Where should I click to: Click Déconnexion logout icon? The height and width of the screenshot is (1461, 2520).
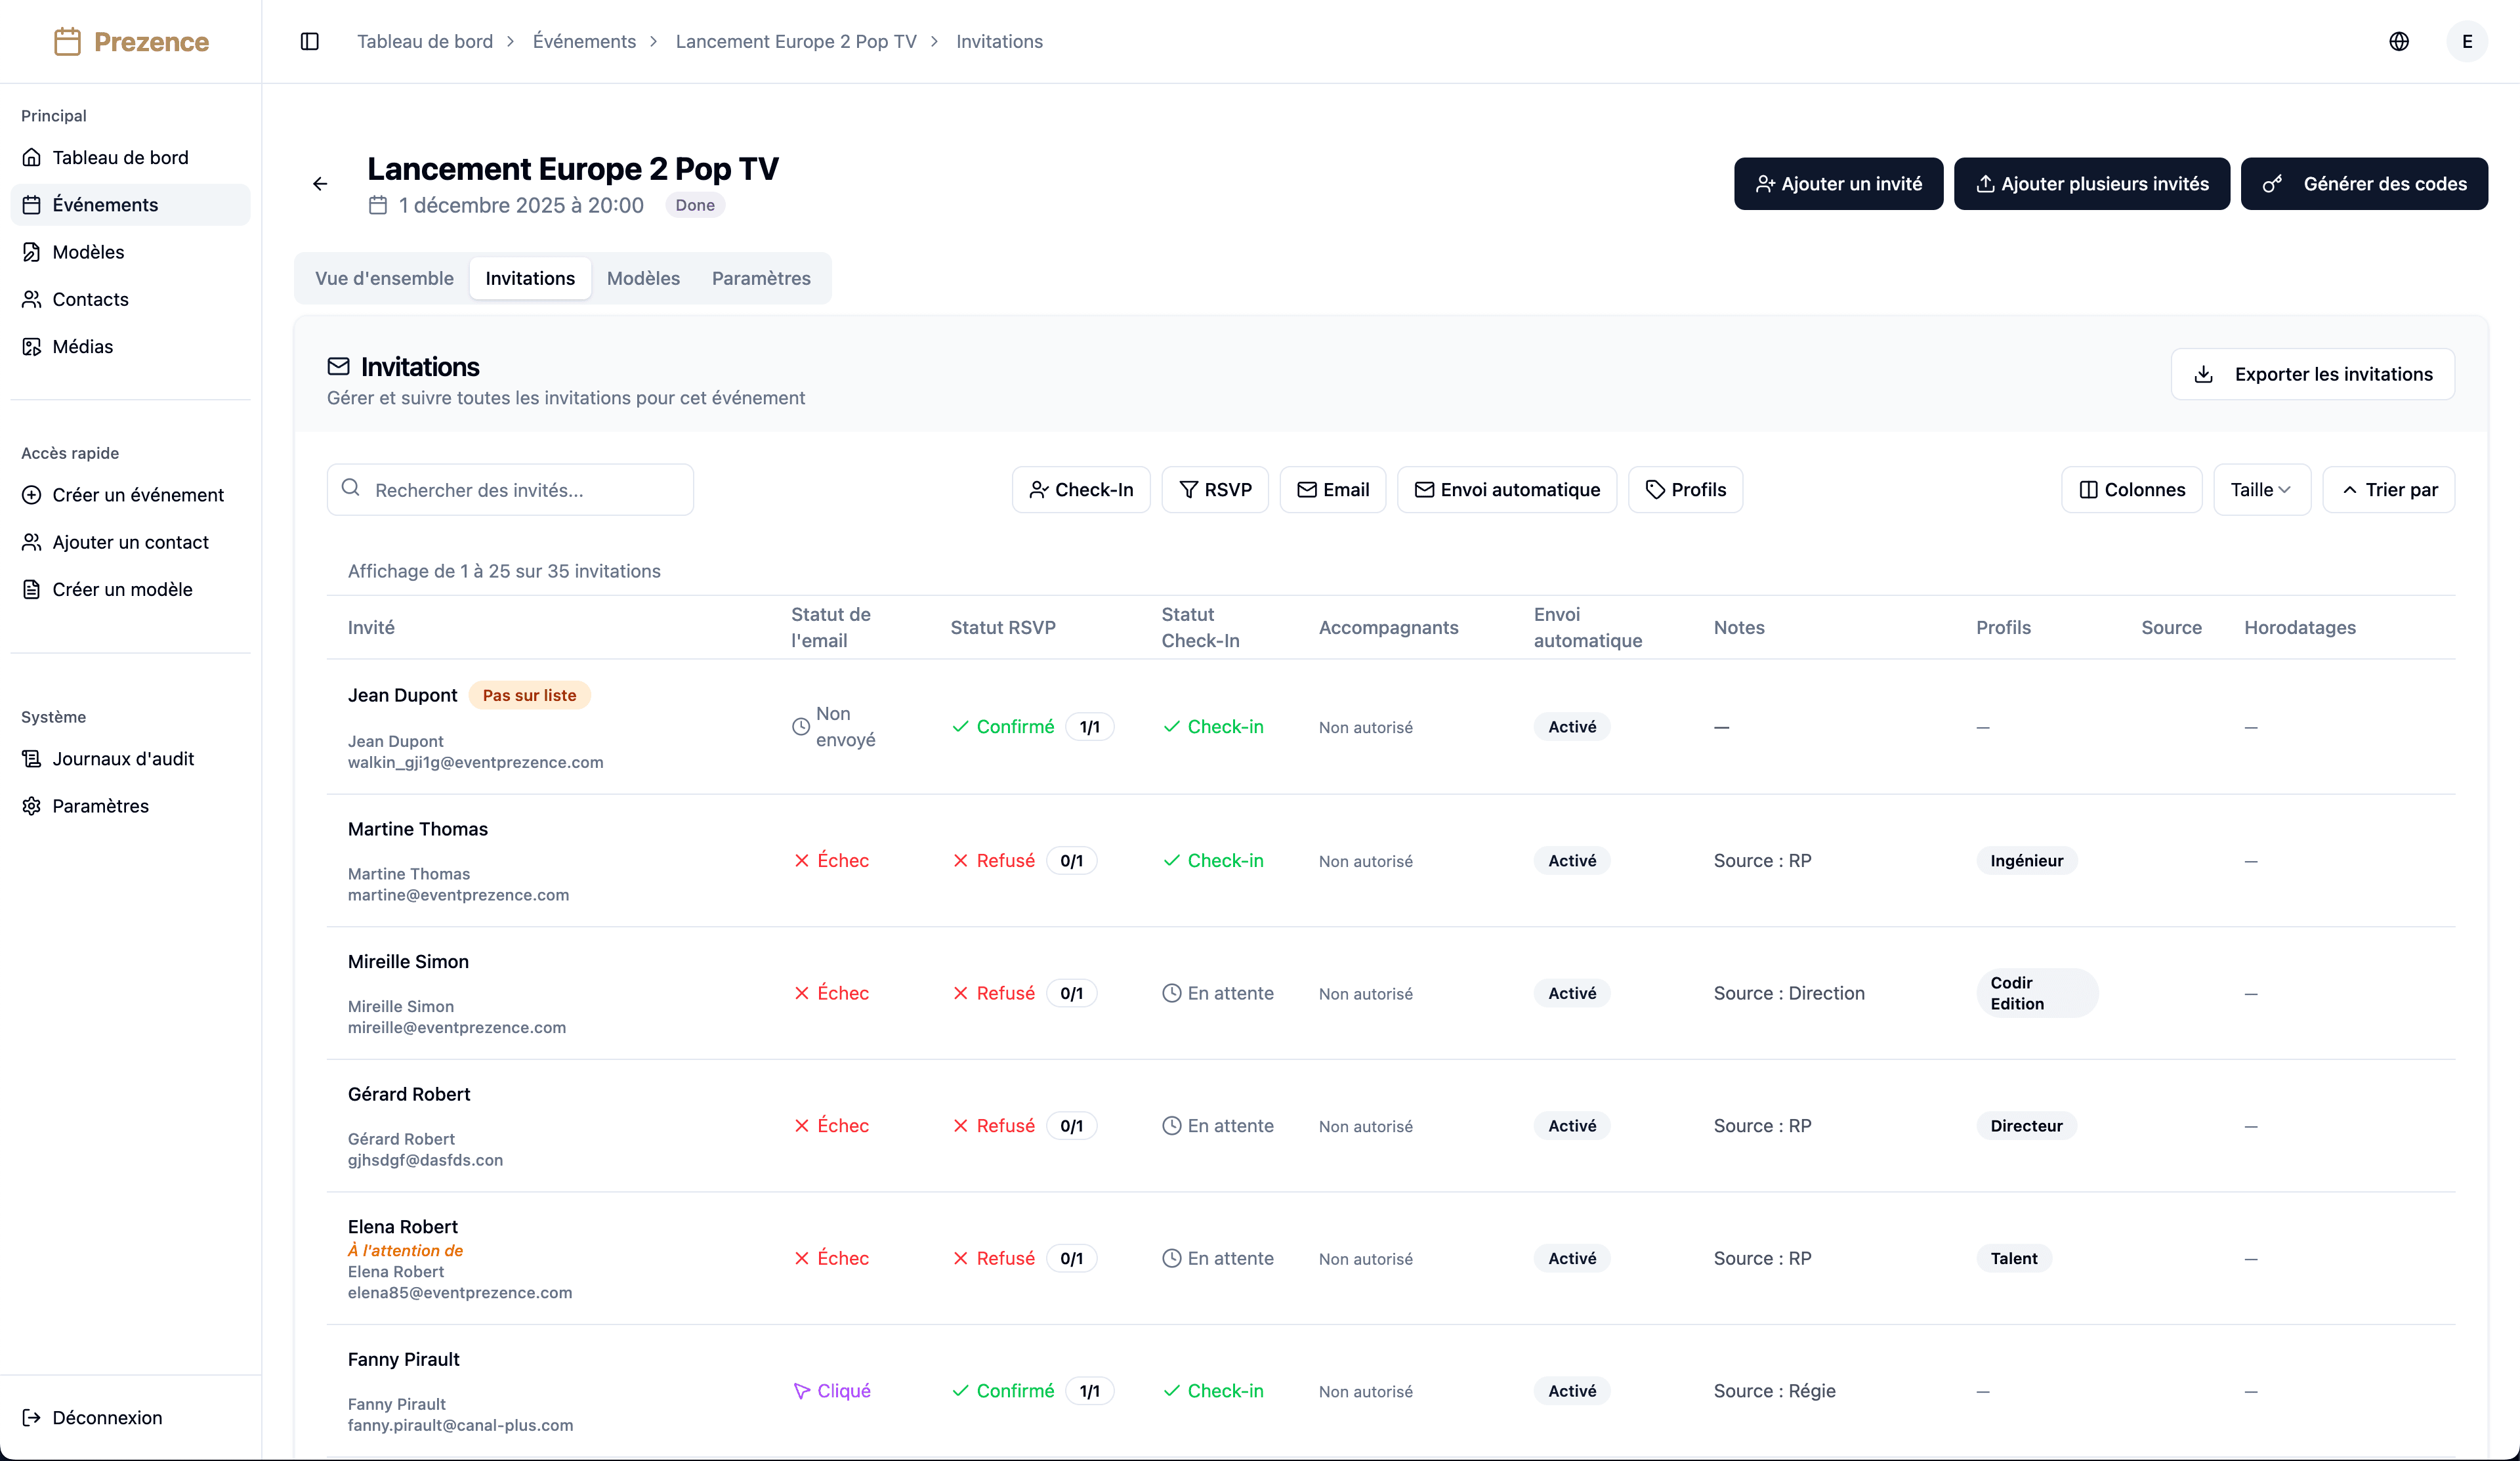[32, 1417]
